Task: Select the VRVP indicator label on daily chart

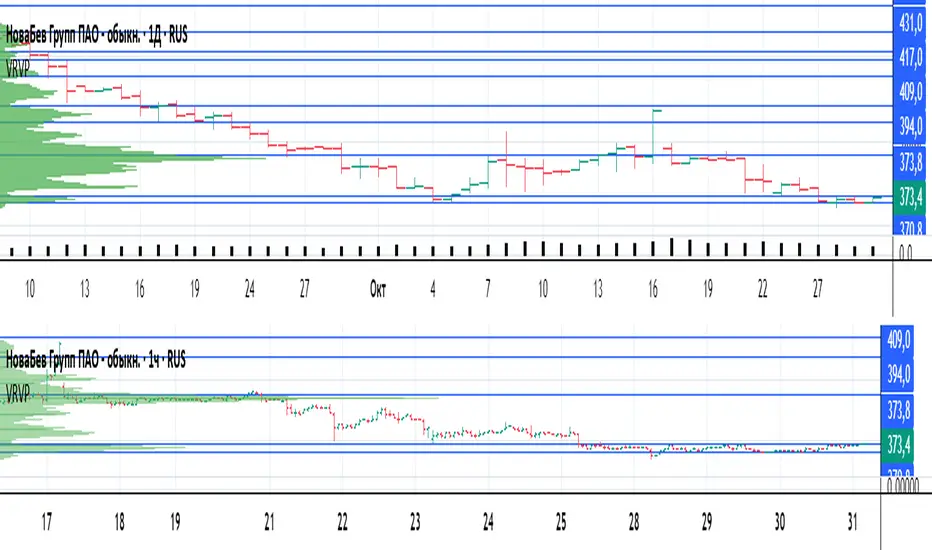Action: point(18,69)
